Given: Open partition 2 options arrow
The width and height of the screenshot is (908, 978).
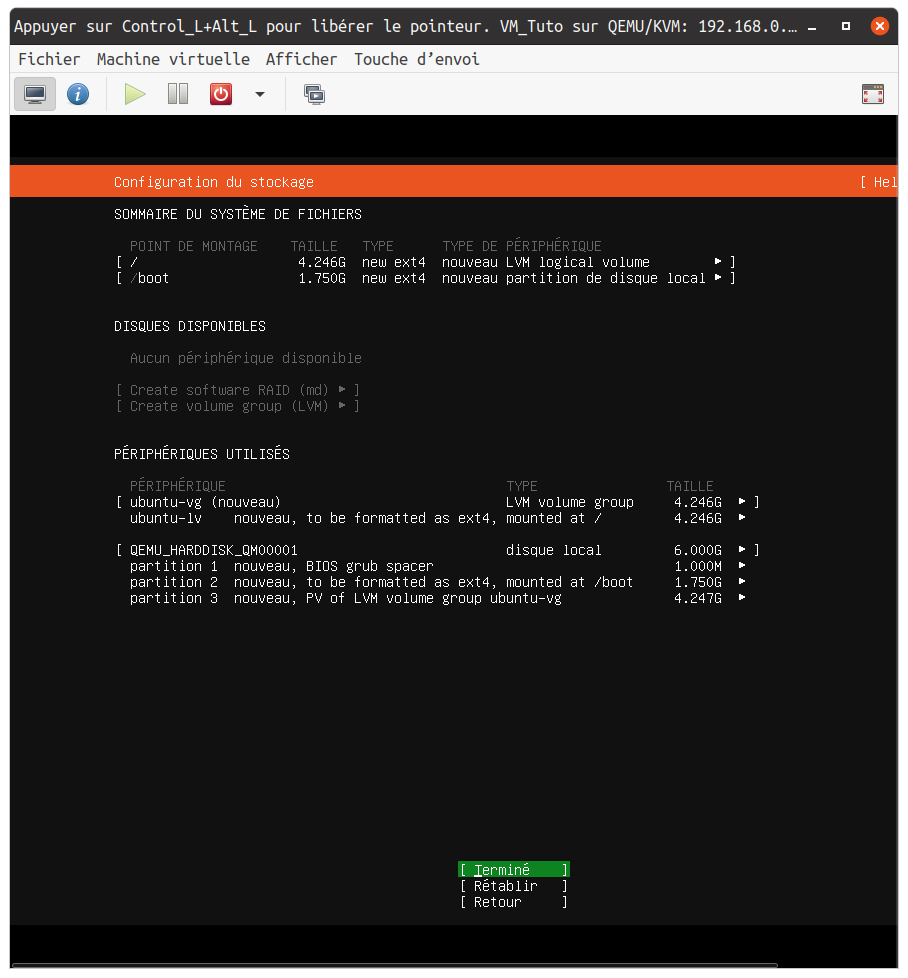Looking at the screenshot, I should click(x=741, y=582).
